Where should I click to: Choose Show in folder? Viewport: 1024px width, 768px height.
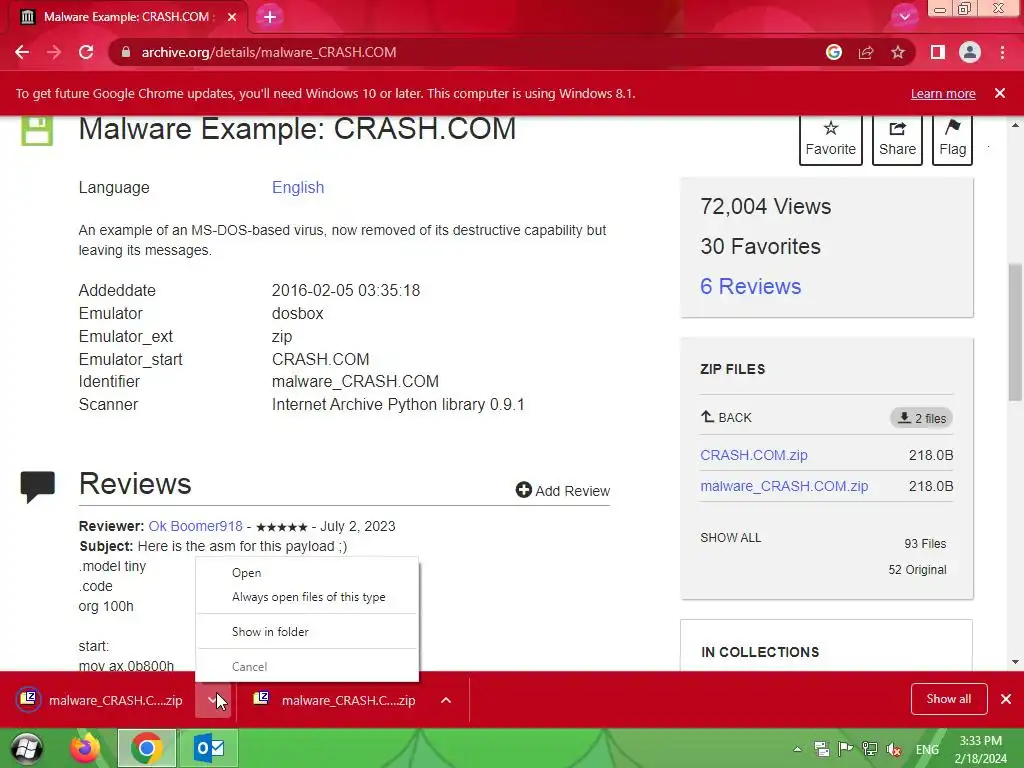pyautogui.click(x=307, y=632)
